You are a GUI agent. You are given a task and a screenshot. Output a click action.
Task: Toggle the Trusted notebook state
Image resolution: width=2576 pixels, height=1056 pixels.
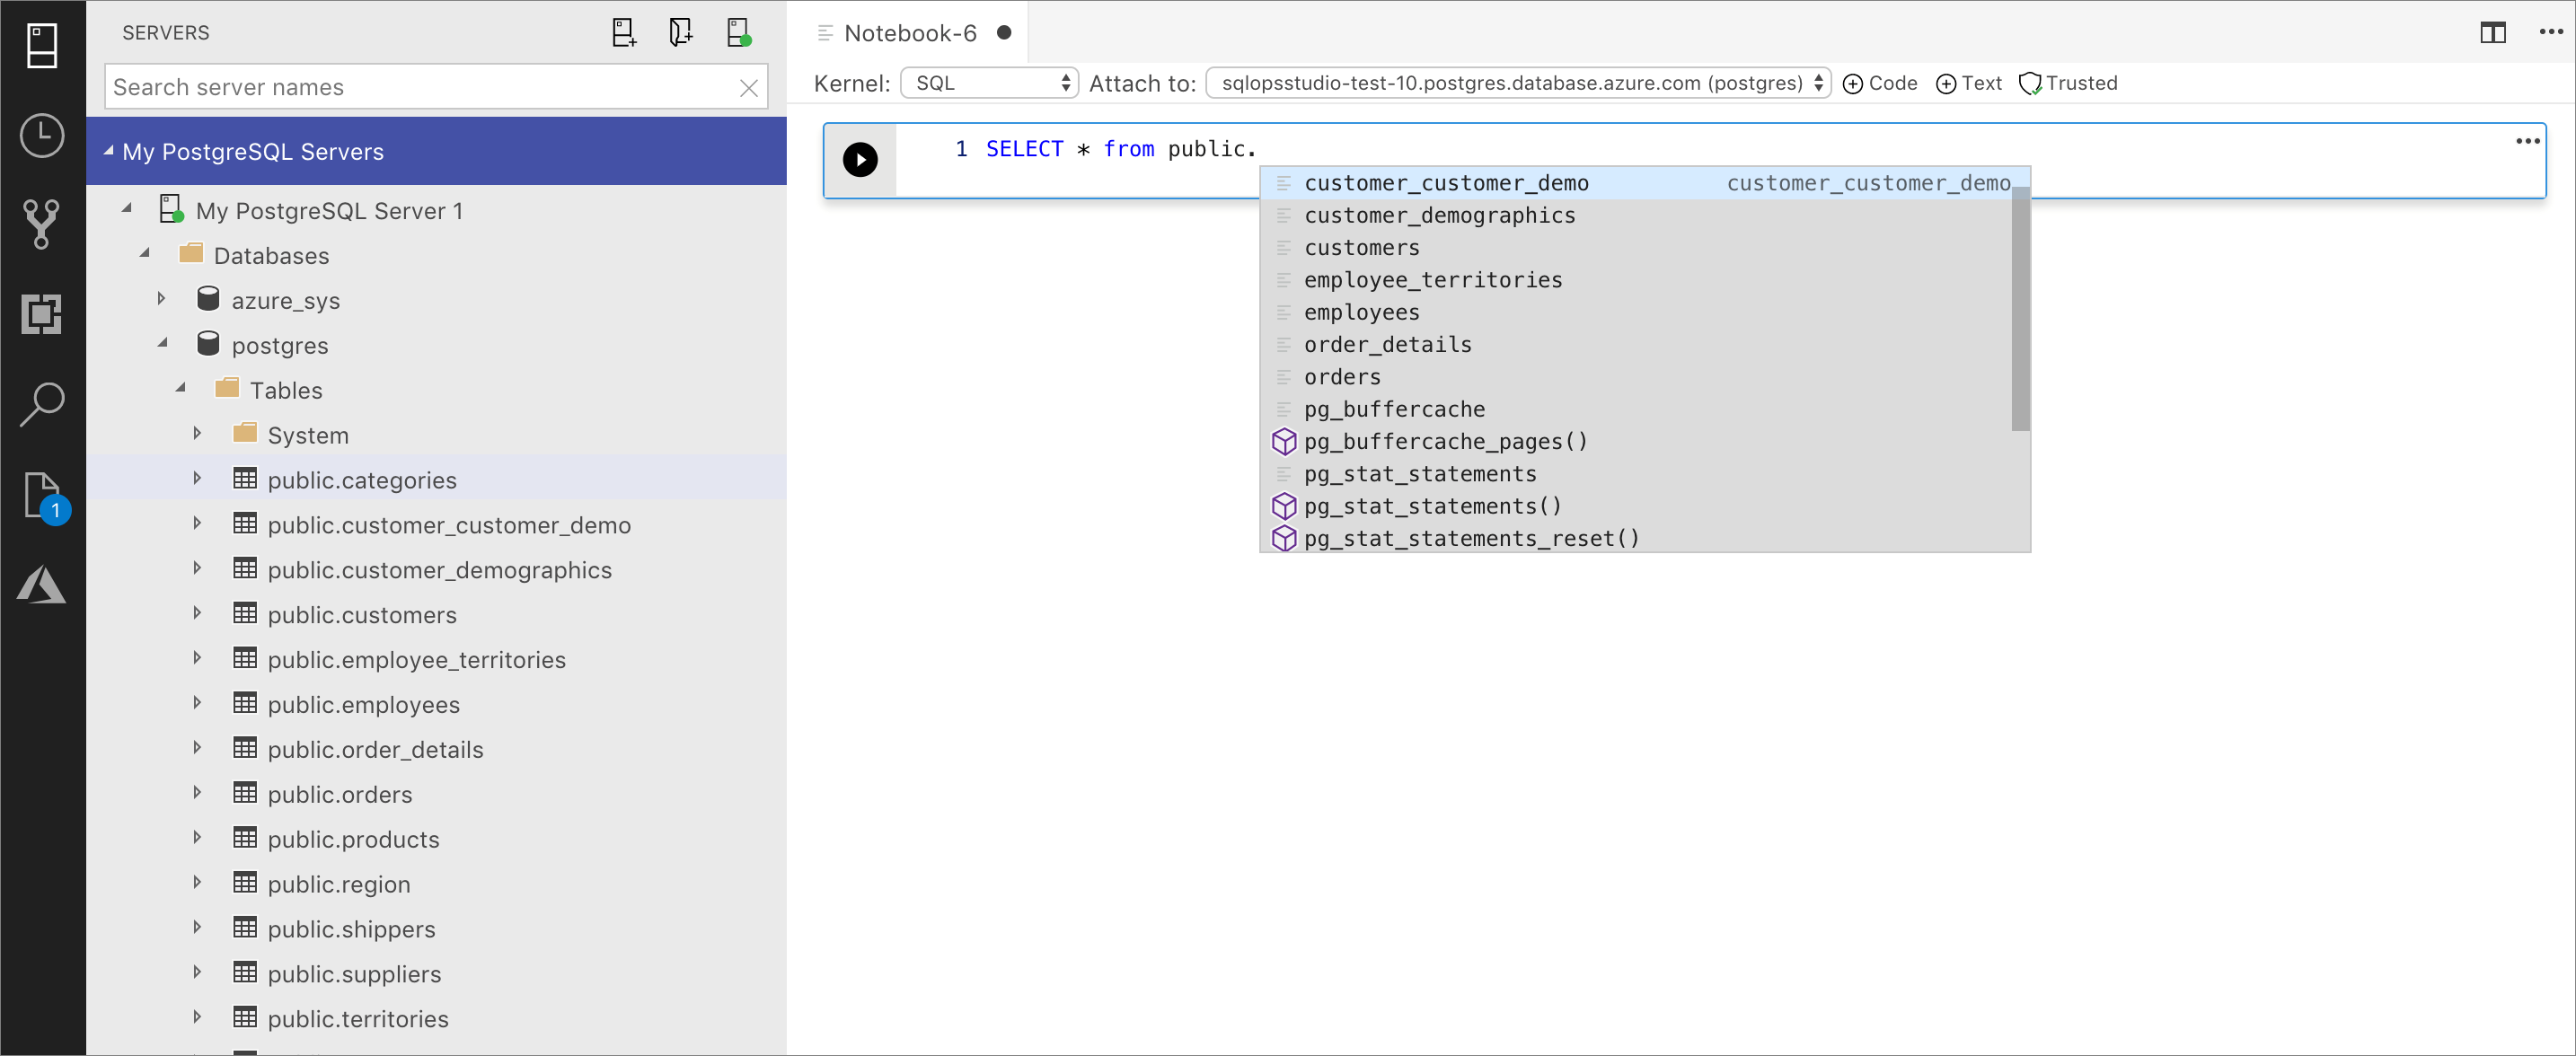[x=2067, y=83]
